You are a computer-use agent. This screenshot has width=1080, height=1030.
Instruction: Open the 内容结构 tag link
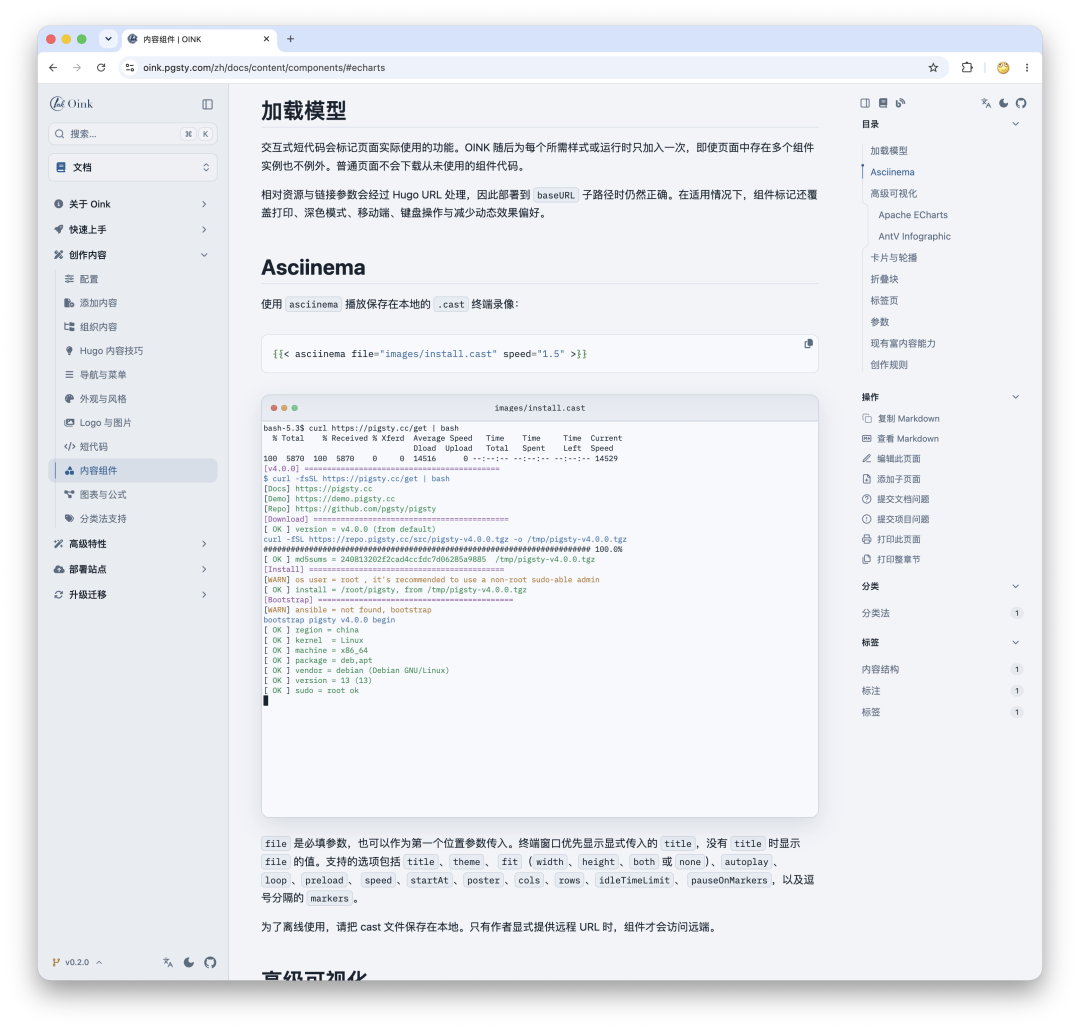coord(880,669)
